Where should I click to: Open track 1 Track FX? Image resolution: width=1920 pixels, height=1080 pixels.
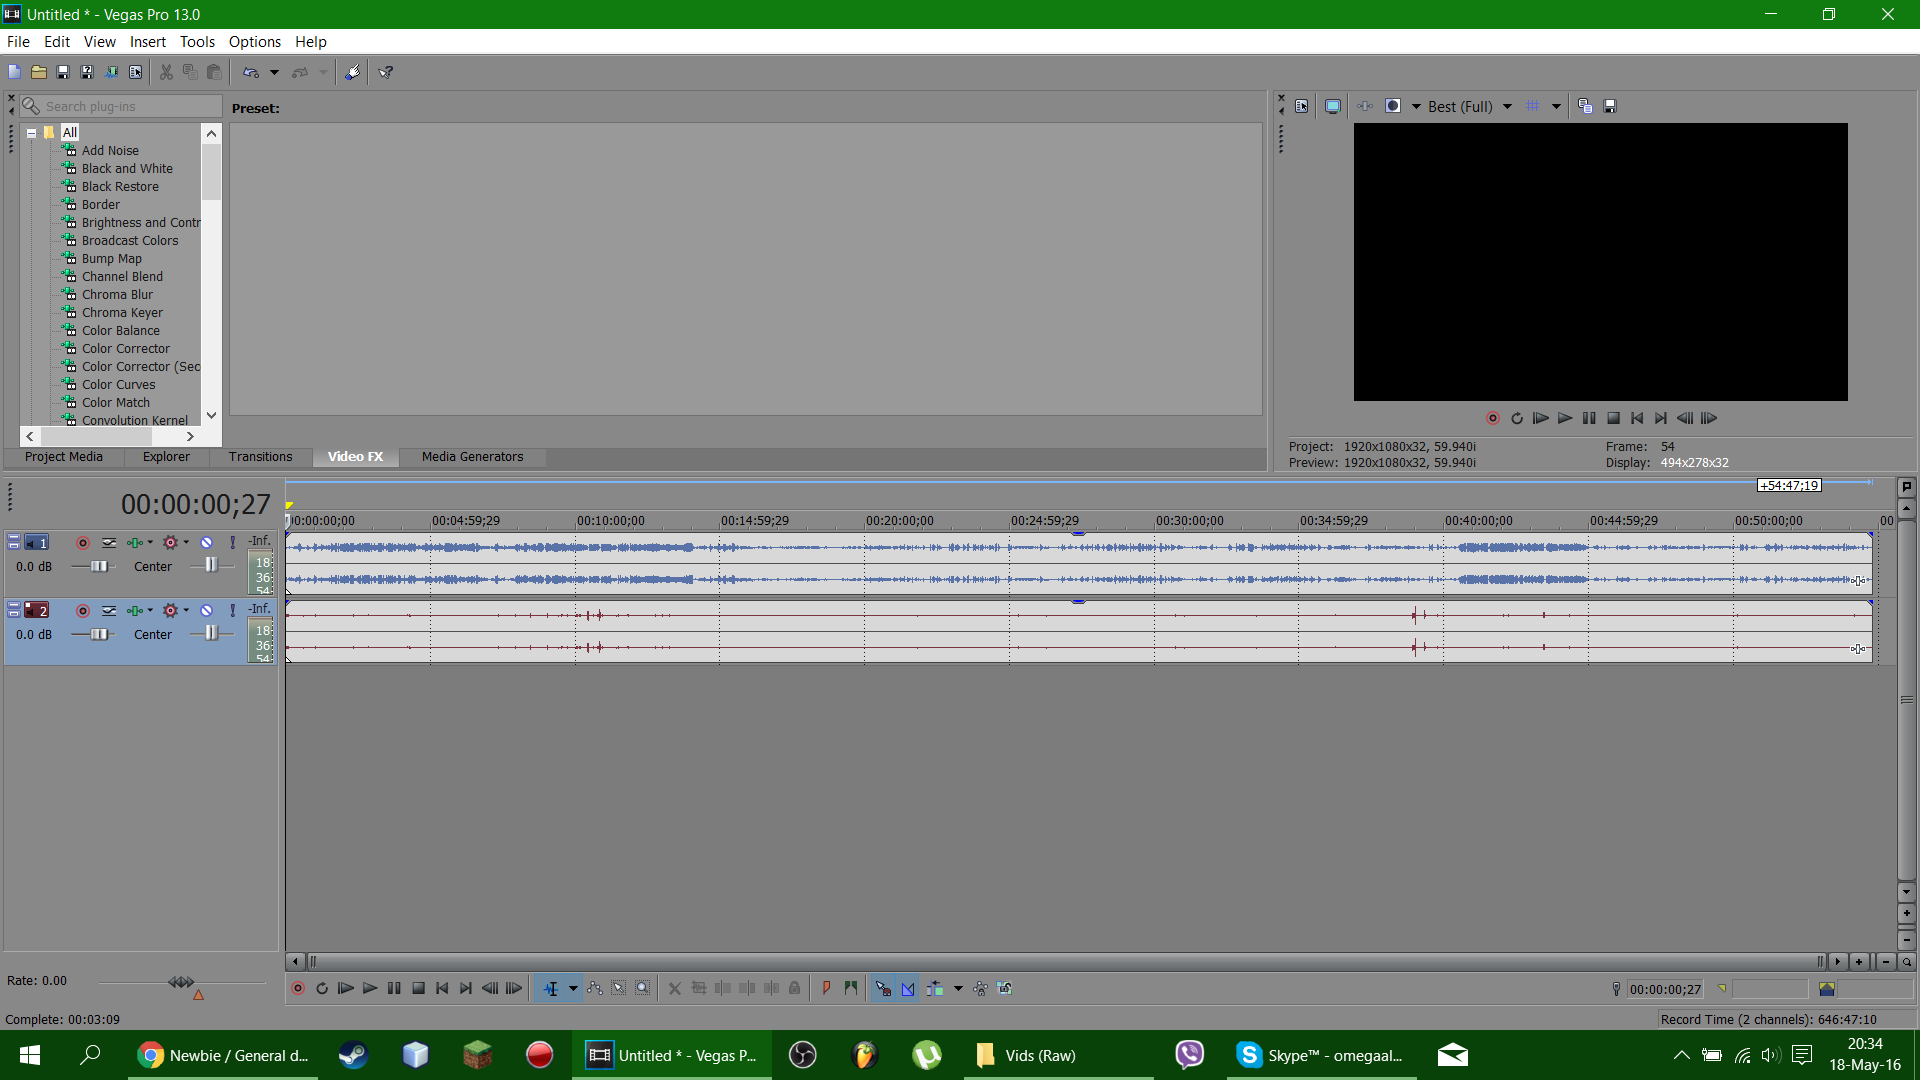(x=134, y=543)
